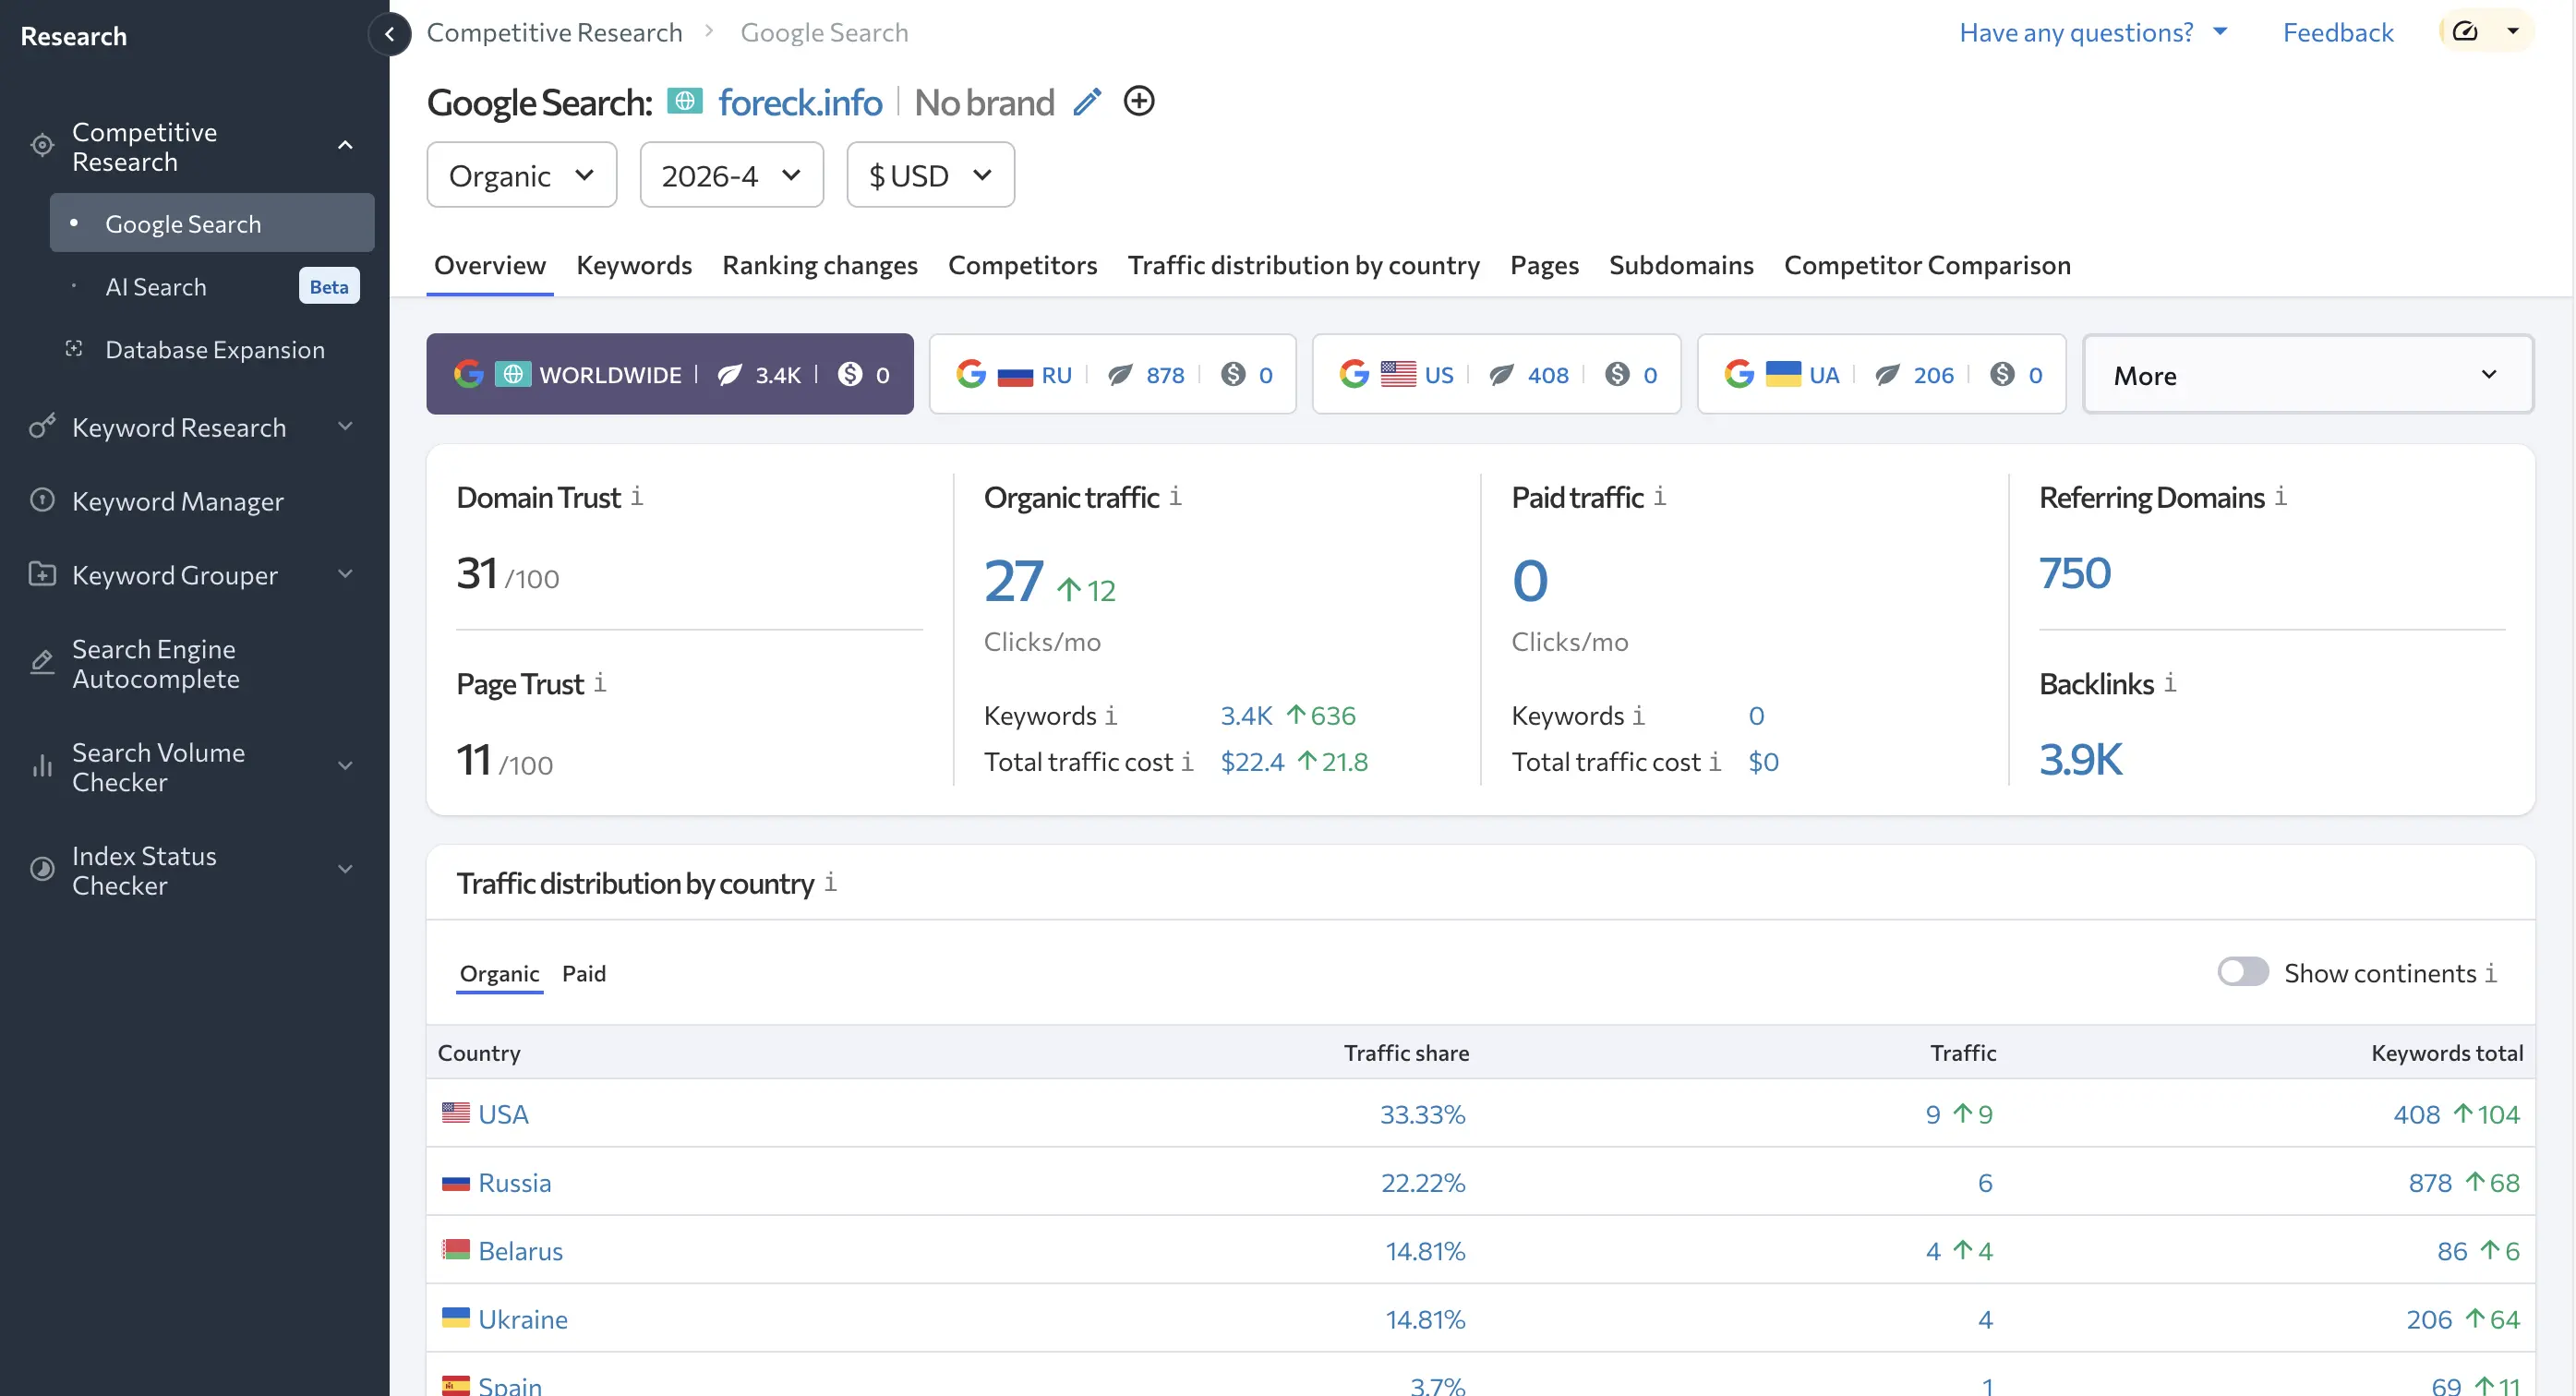Open Database Expansion in the sidebar
The image size is (2576, 1396).
click(213, 349)
